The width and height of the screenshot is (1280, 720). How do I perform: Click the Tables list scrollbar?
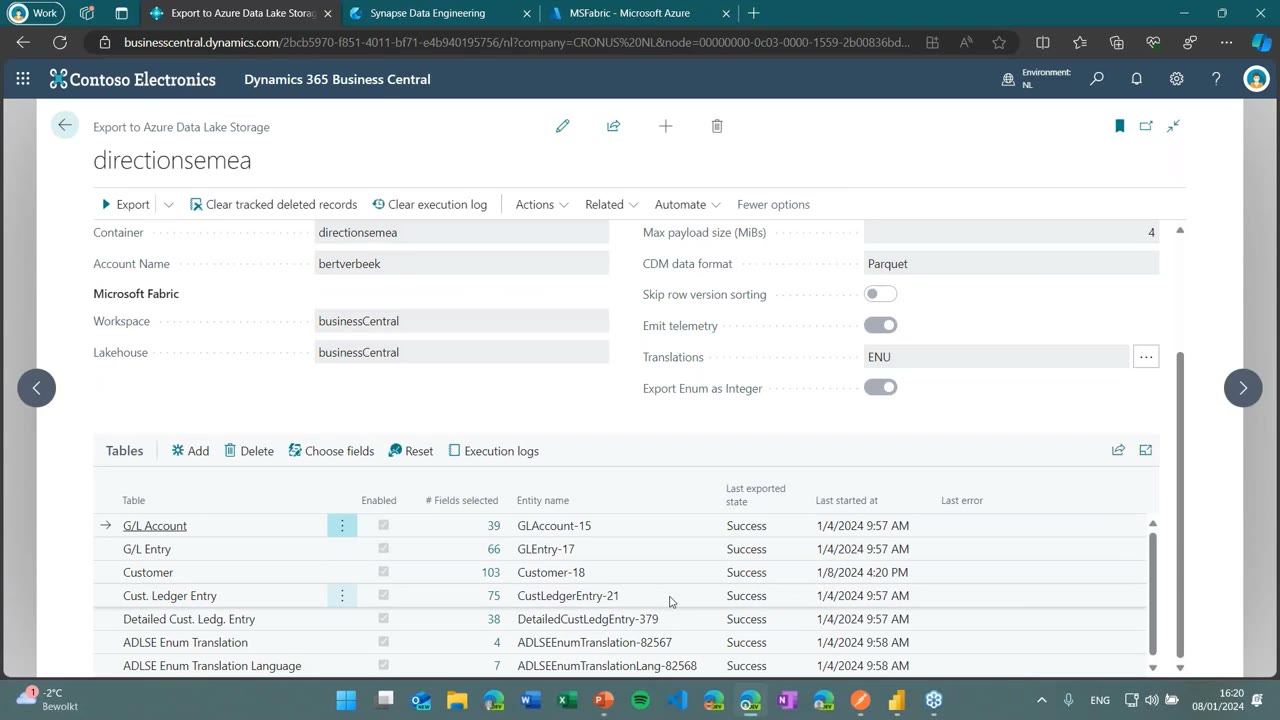(1153, 594)
